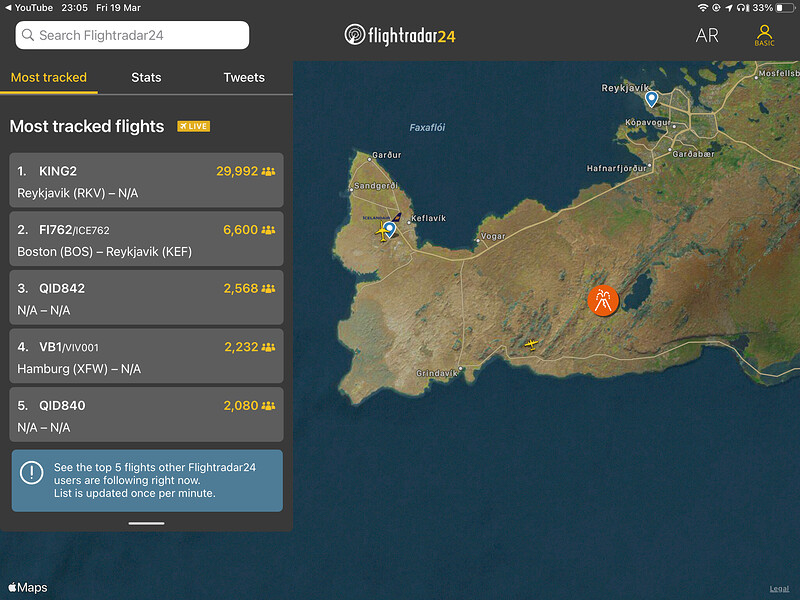Tap the Apple Maps logo
The image size is (800, 600).
28,587
